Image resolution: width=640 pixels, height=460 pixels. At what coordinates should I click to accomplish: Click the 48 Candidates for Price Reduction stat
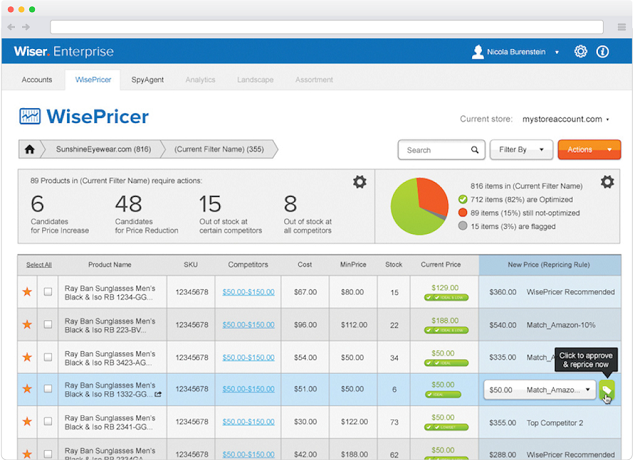(x=147, y=214)
